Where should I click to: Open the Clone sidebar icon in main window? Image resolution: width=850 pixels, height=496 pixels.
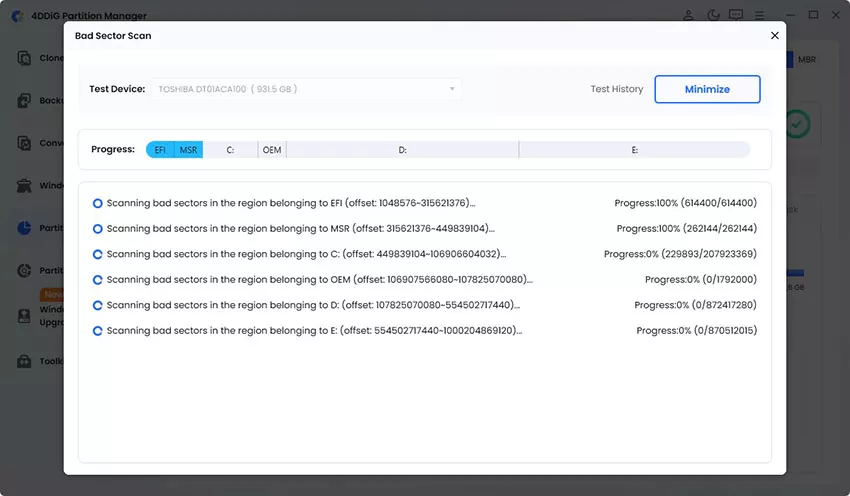[24, 57]
